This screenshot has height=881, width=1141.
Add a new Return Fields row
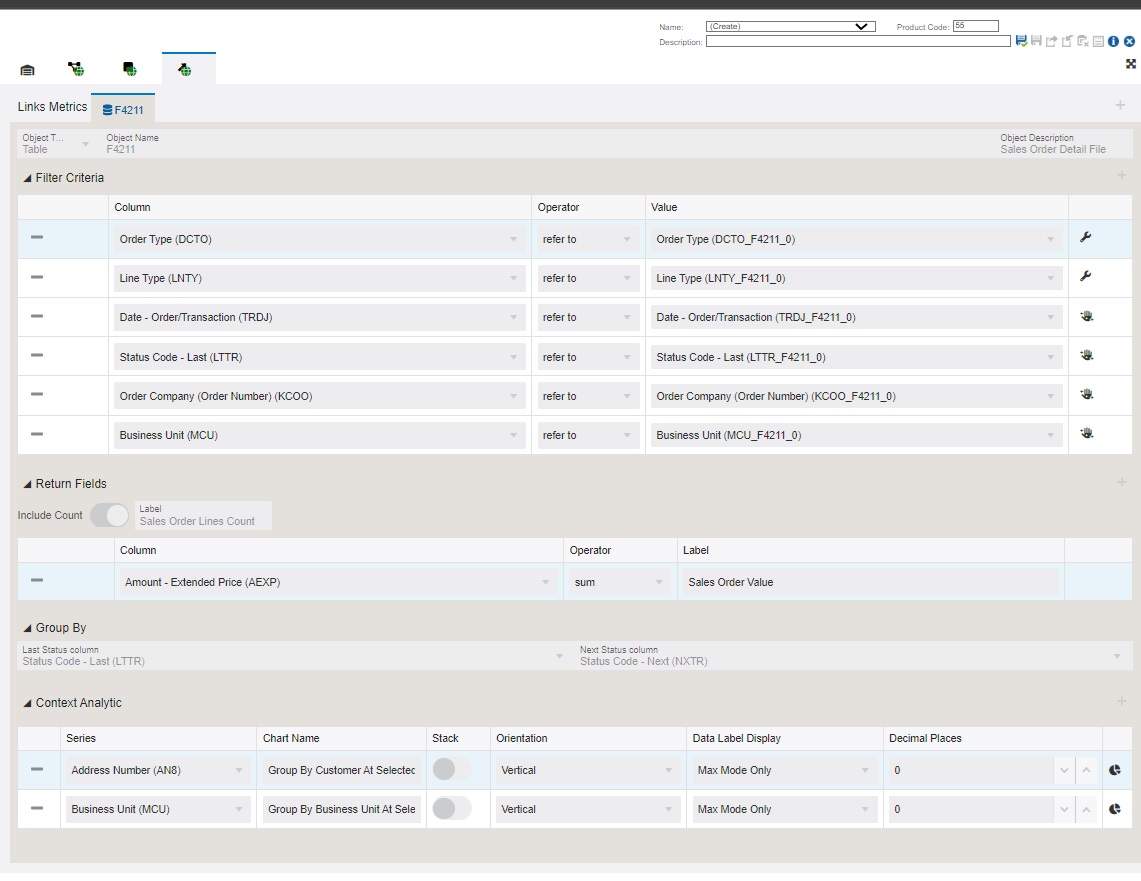click(x=1121, y=483)
